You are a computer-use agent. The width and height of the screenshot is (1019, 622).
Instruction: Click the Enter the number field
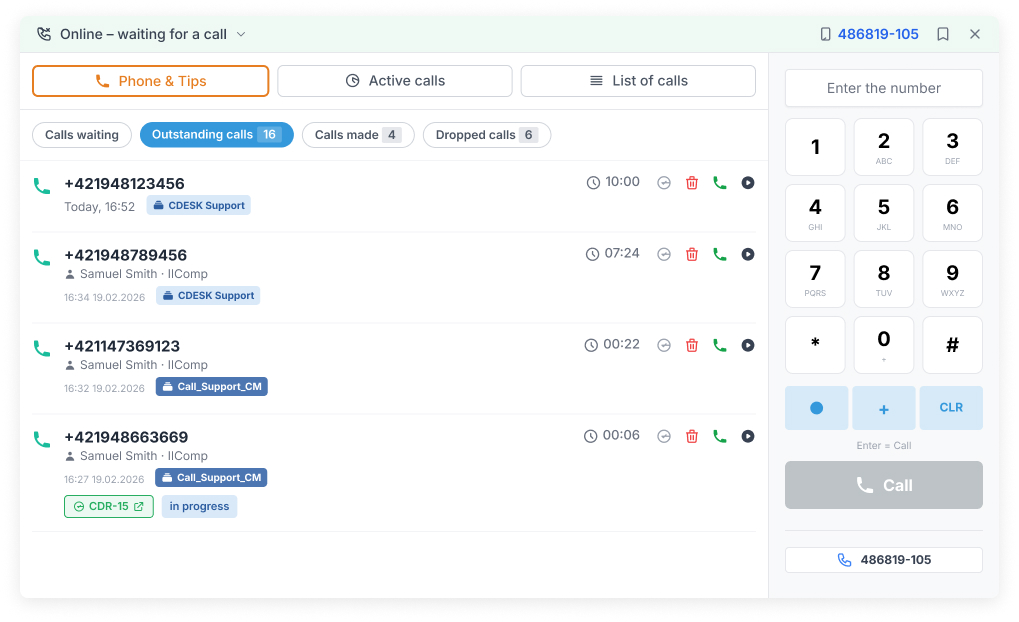click(x=883, y=88)
